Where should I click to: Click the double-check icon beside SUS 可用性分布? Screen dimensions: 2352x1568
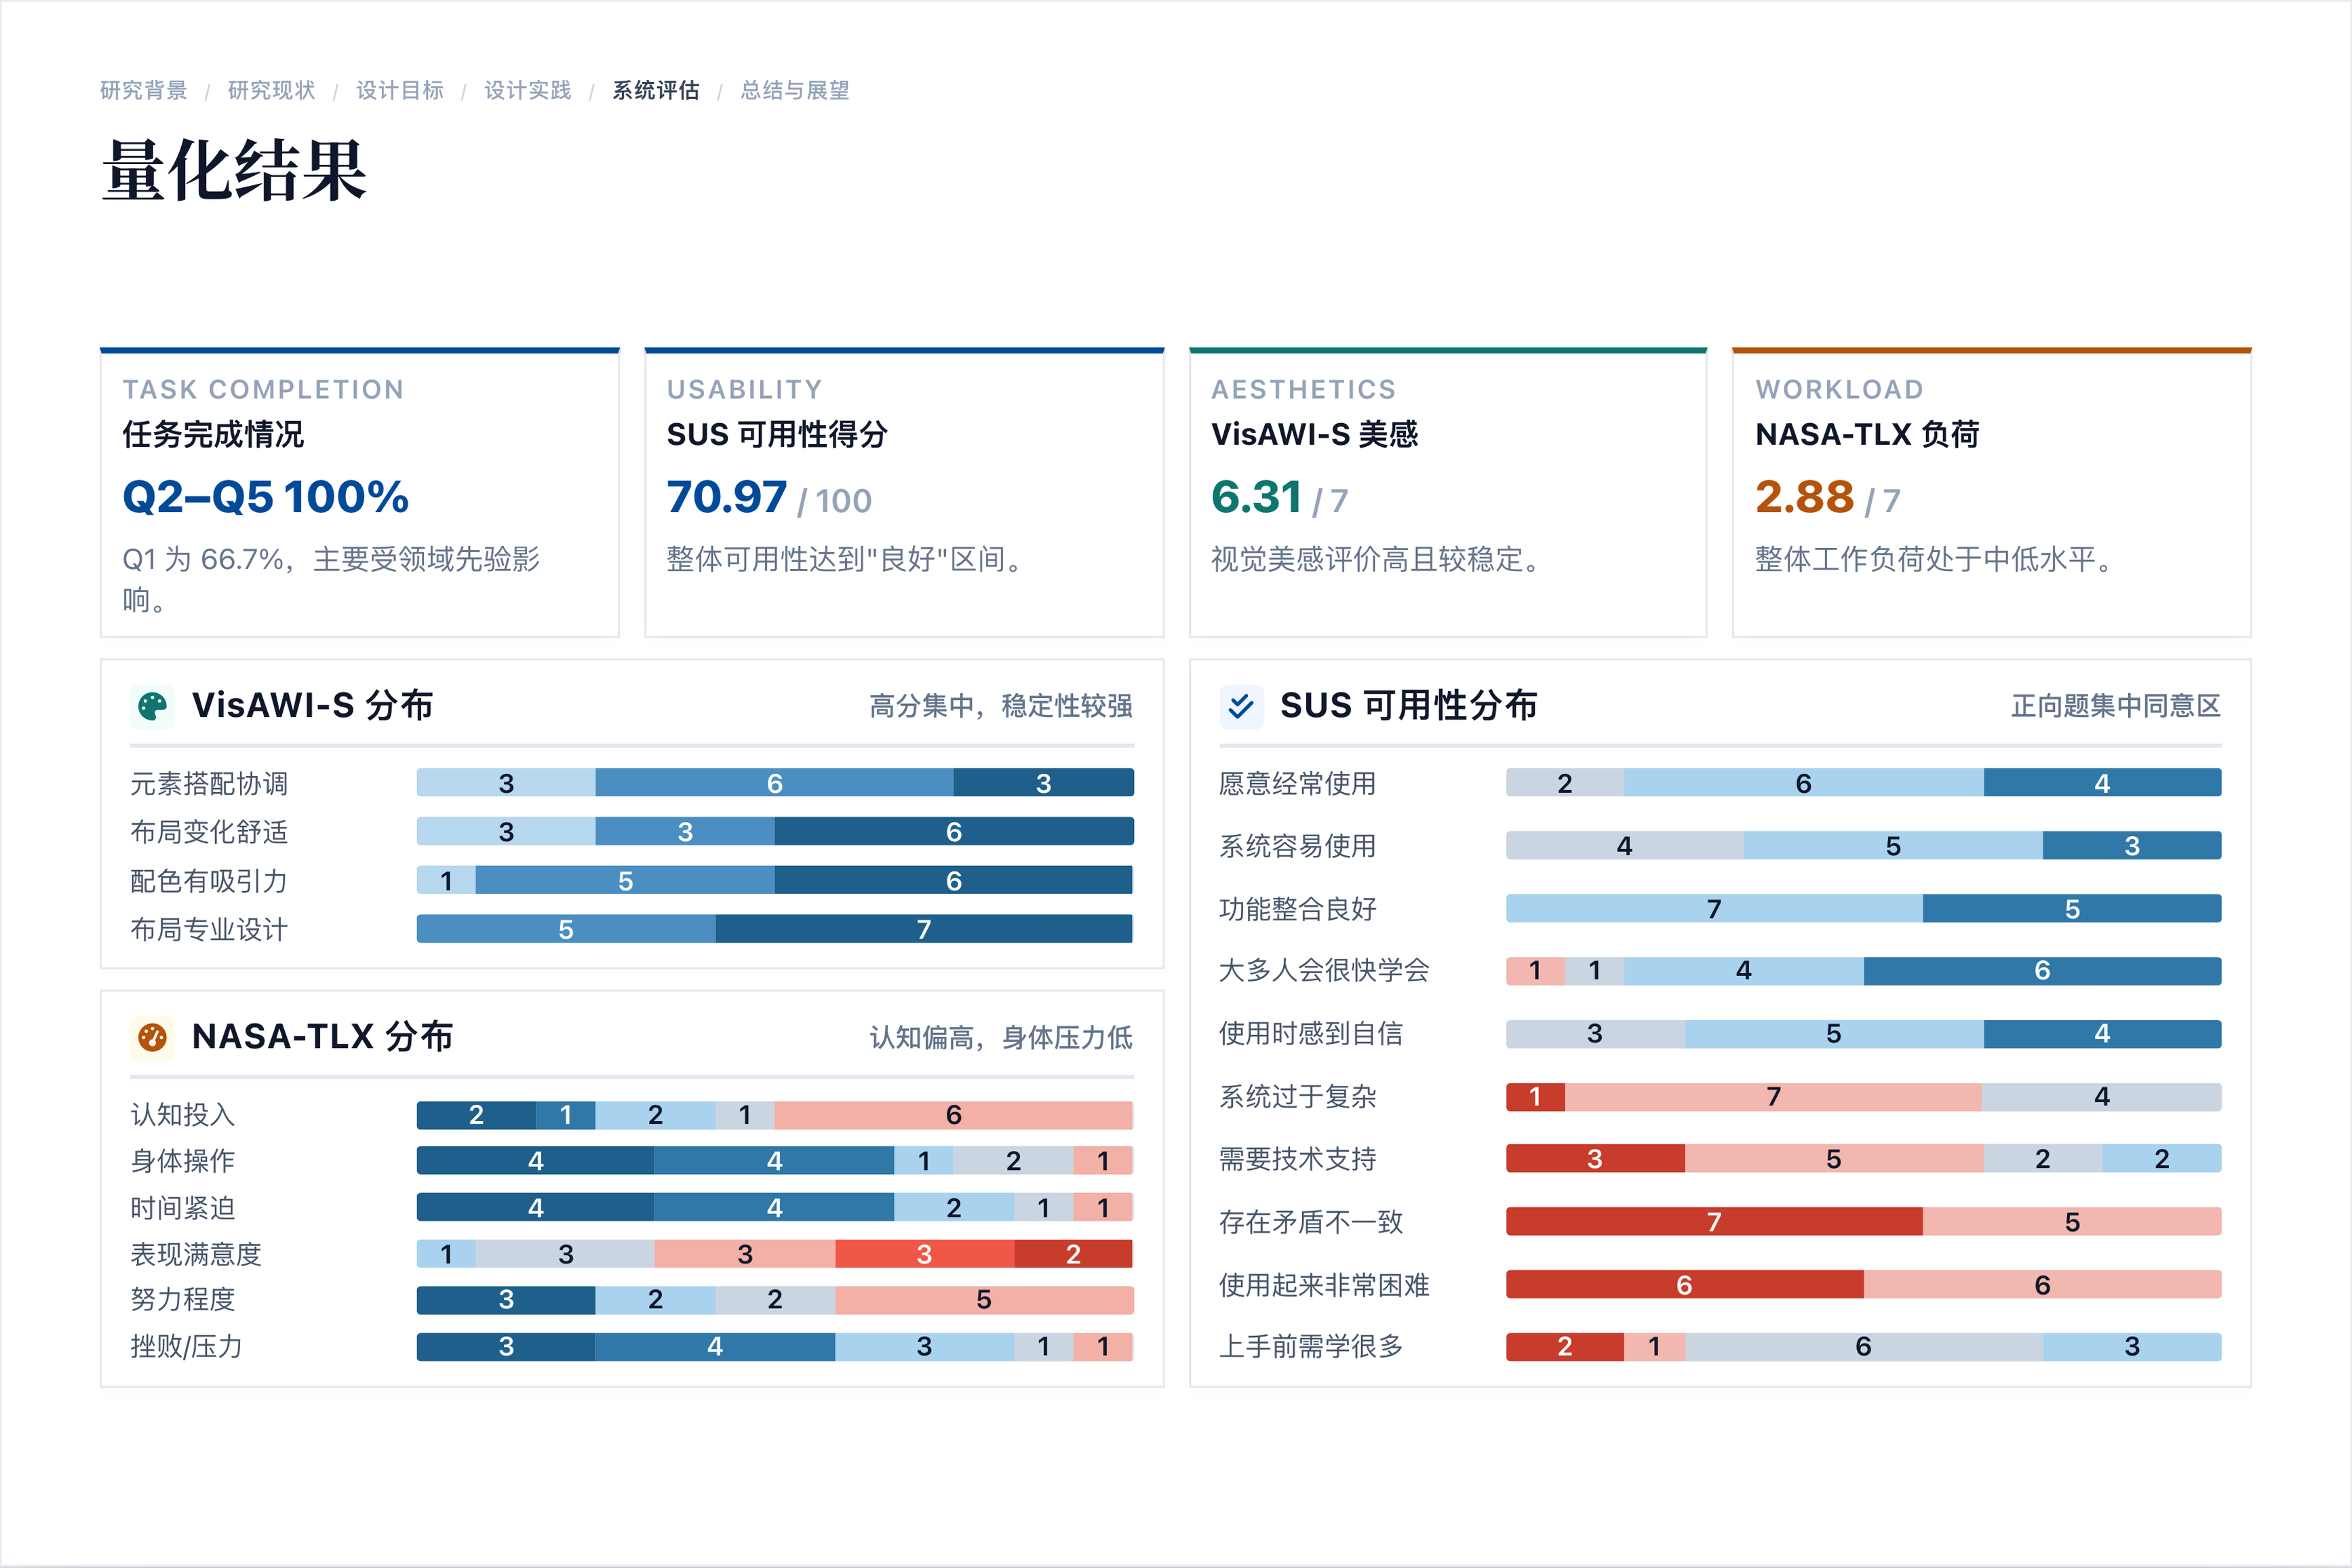(1241, 706)
